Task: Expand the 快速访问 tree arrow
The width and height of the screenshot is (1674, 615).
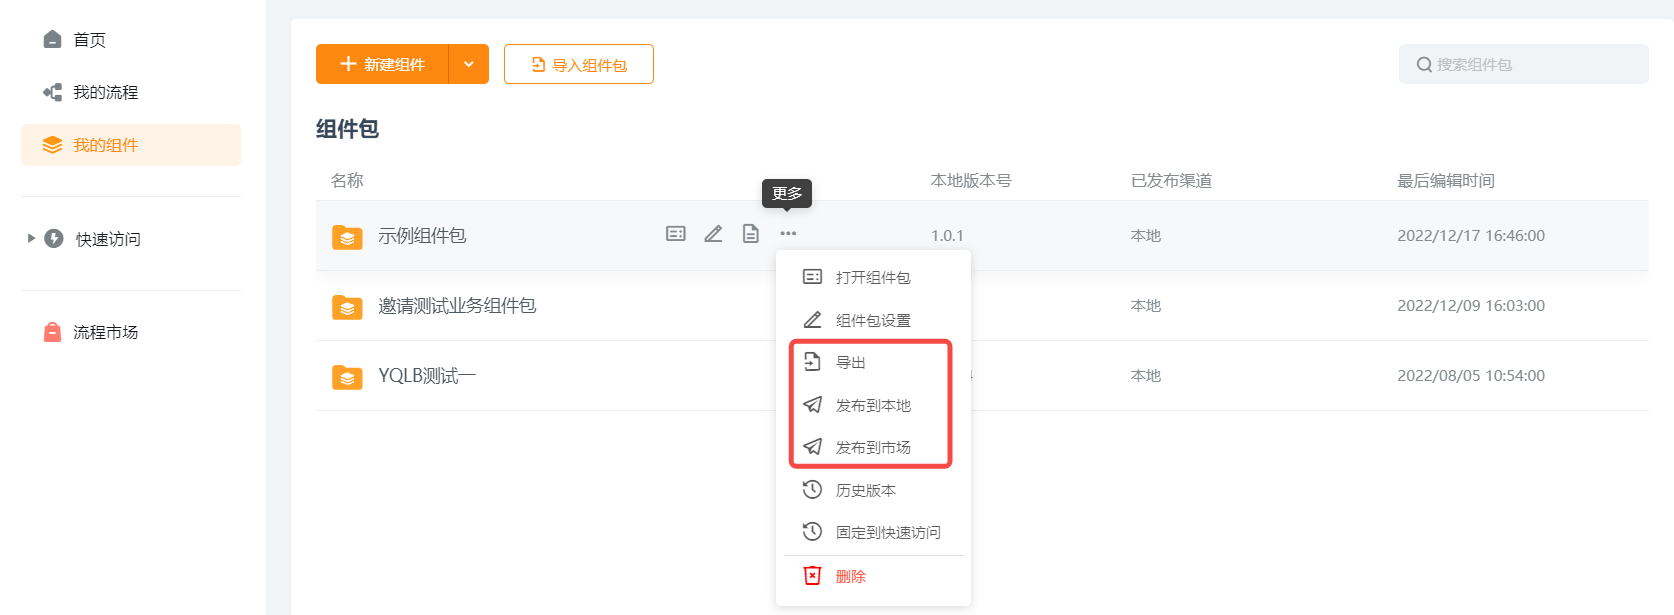Action: point(31,238)
